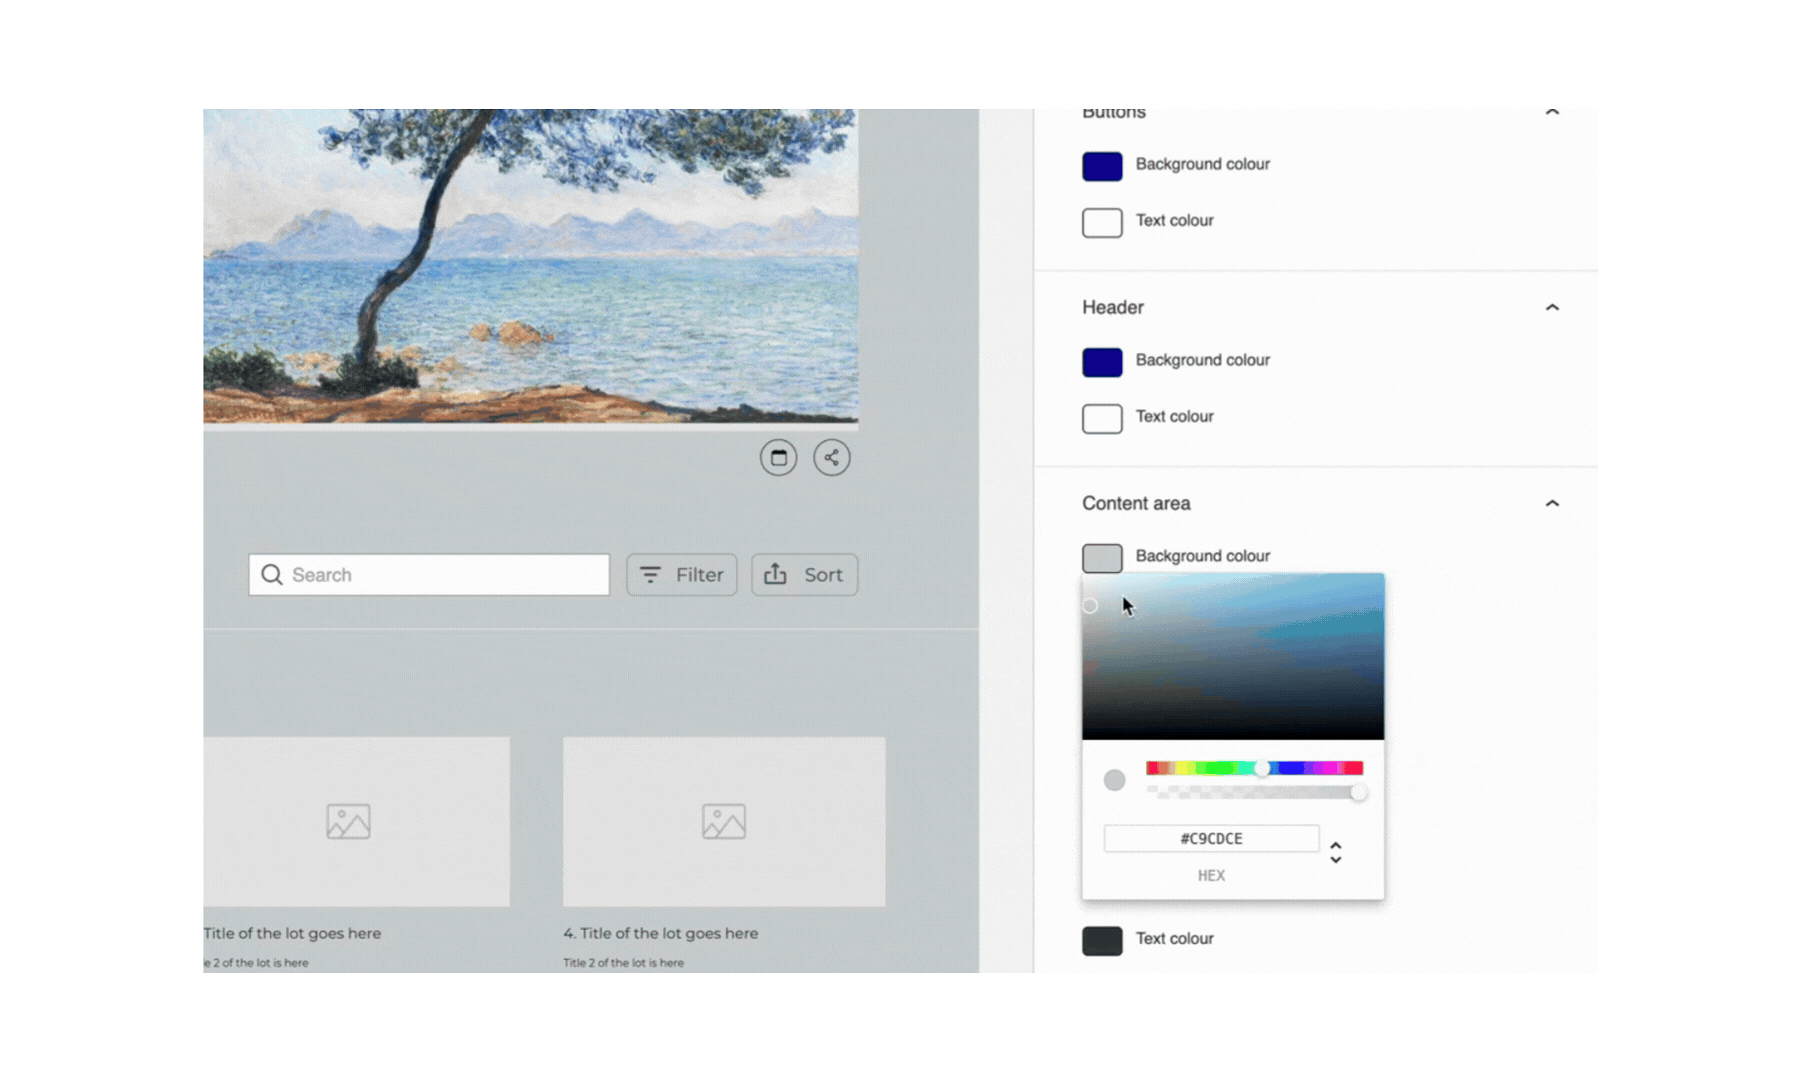The height and width of the screenshot is (1080, 1800).
Task: Collapse the Header section
Action: (x=1552, y=307)
